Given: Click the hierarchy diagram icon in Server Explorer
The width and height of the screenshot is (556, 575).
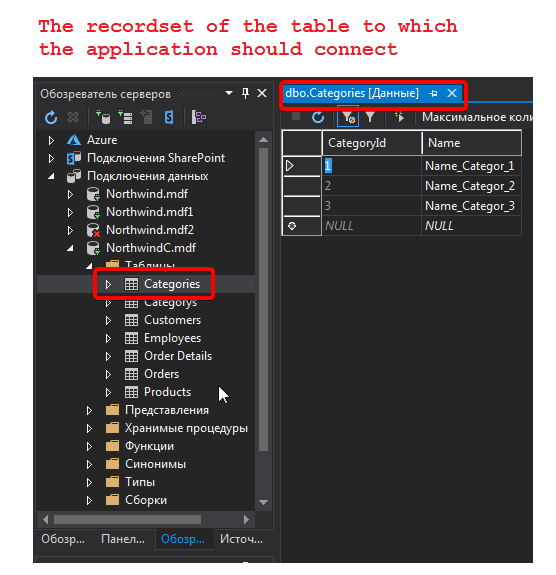Looking at the screenshot, I should [x=199, y=117].
